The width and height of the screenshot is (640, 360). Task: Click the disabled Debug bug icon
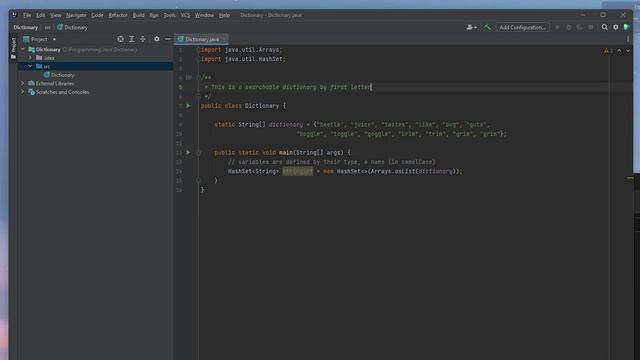(568, 27)
